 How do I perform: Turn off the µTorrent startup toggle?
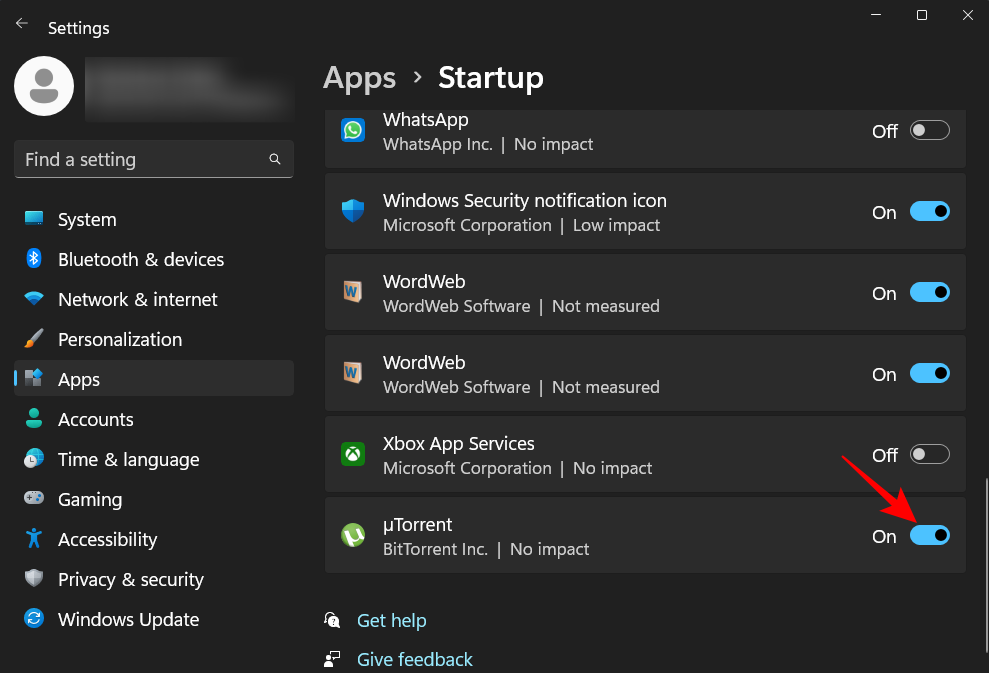[x=929, y=535]
